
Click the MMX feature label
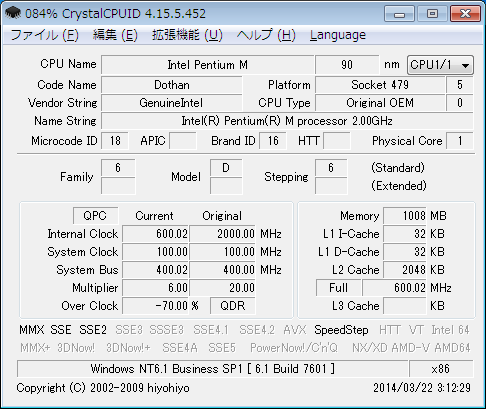pyautogui.click(x=32, y=330)
